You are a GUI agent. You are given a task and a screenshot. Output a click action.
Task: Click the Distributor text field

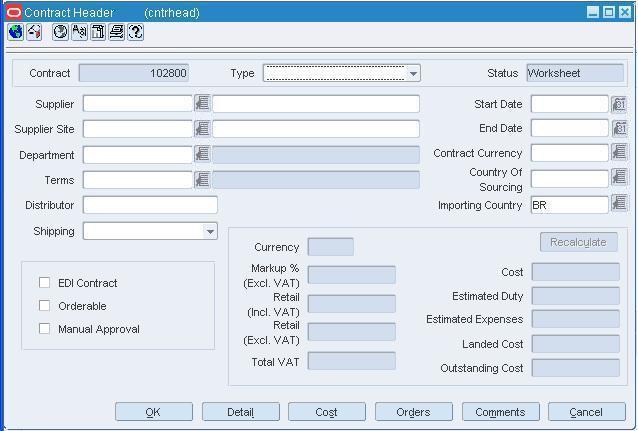[x=150, y=205]
